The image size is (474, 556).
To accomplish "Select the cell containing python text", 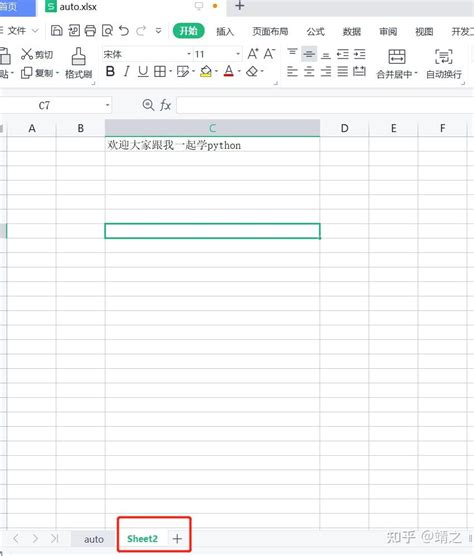I will (x=212, y=145).
